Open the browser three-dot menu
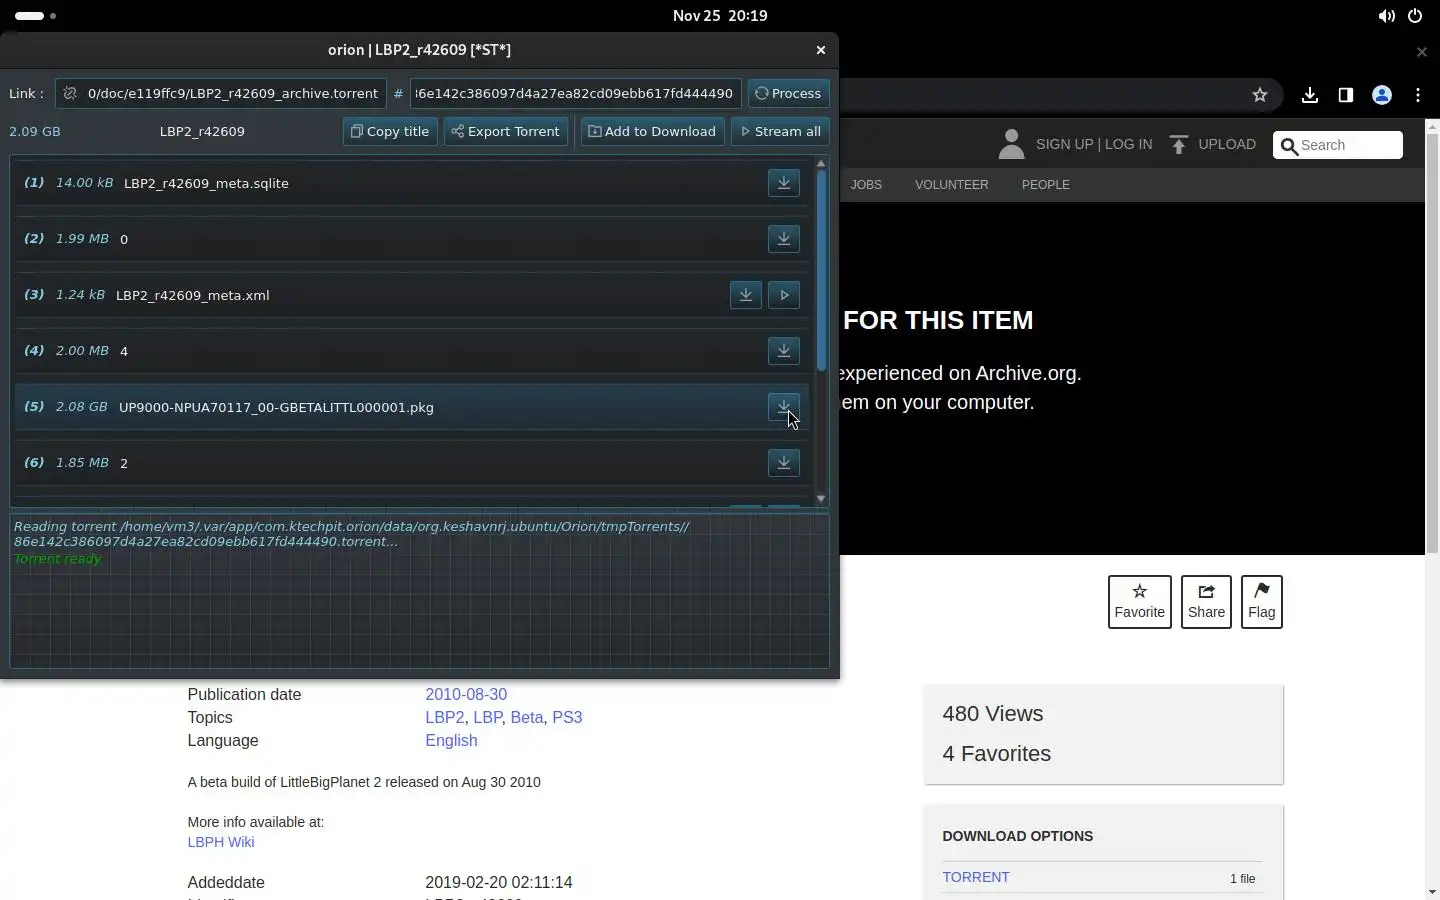The image size is (1440, 900). (1418, 95)
